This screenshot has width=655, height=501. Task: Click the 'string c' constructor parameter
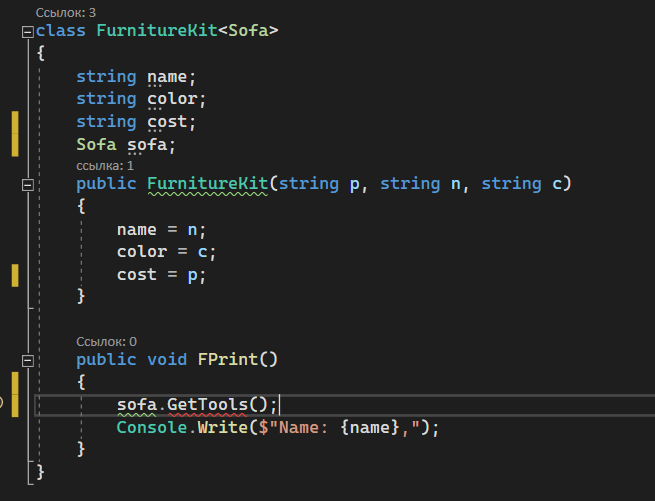click(521, 184)
